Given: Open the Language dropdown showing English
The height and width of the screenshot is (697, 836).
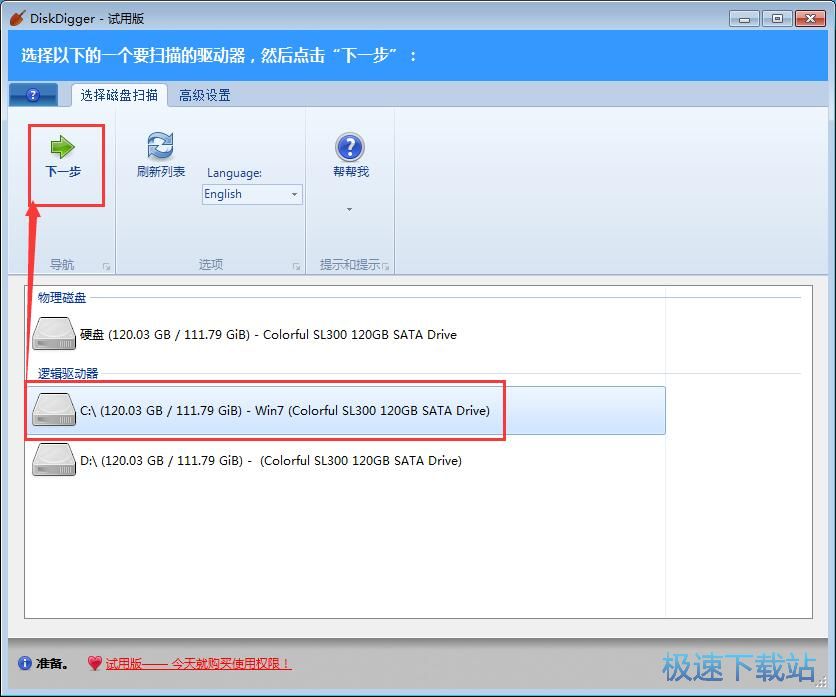Looking at the screenshot, I should [252, 194].
